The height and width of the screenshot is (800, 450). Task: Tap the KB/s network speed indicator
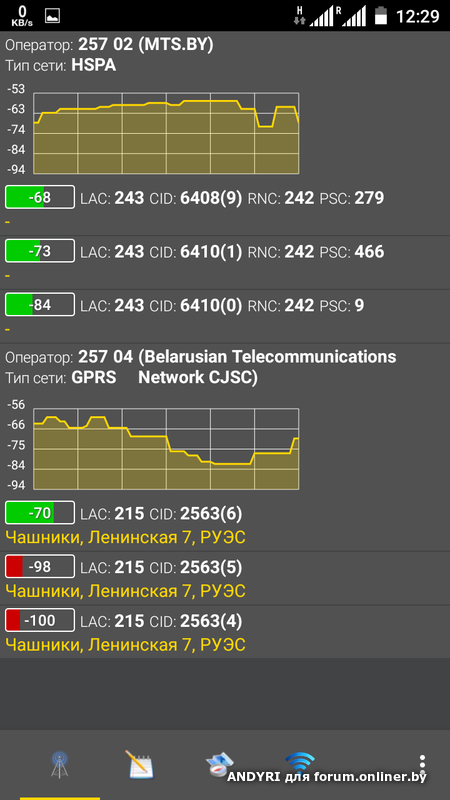click(x=22, y=16)
